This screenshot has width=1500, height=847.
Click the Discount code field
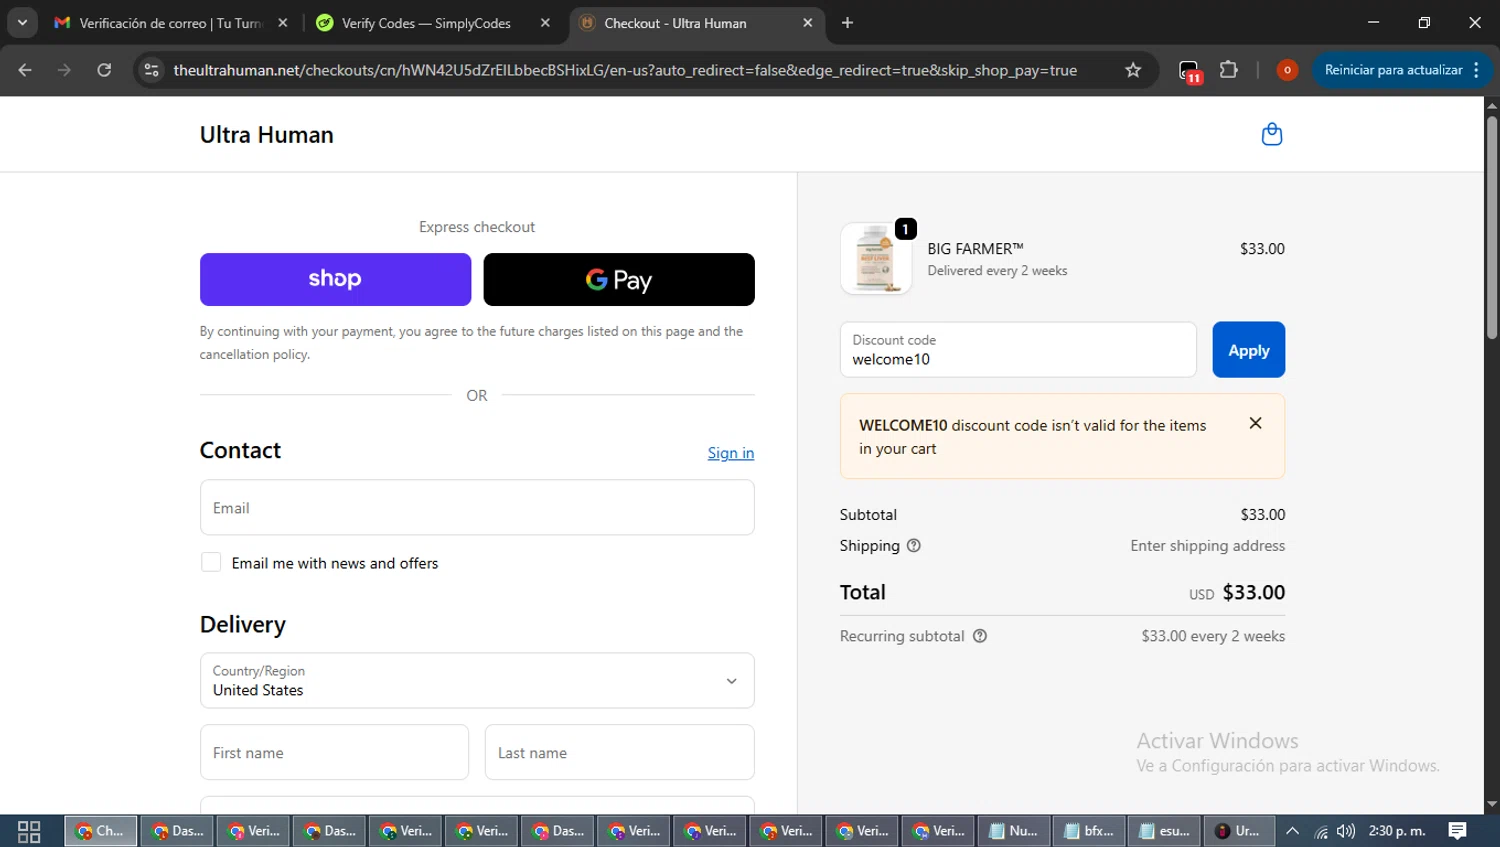(1018, 350)
